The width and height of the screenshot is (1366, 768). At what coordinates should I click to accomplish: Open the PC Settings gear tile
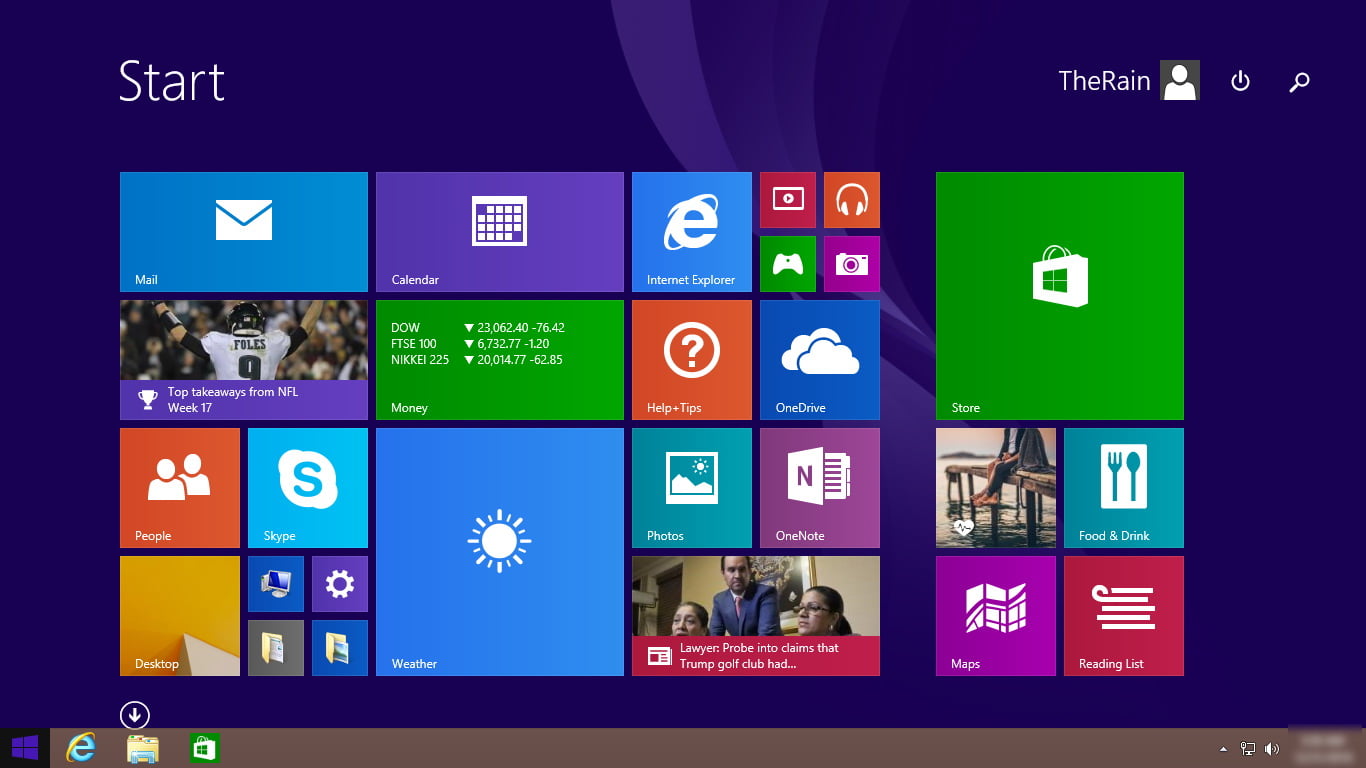pyautogui.click(x=340, y=584)
